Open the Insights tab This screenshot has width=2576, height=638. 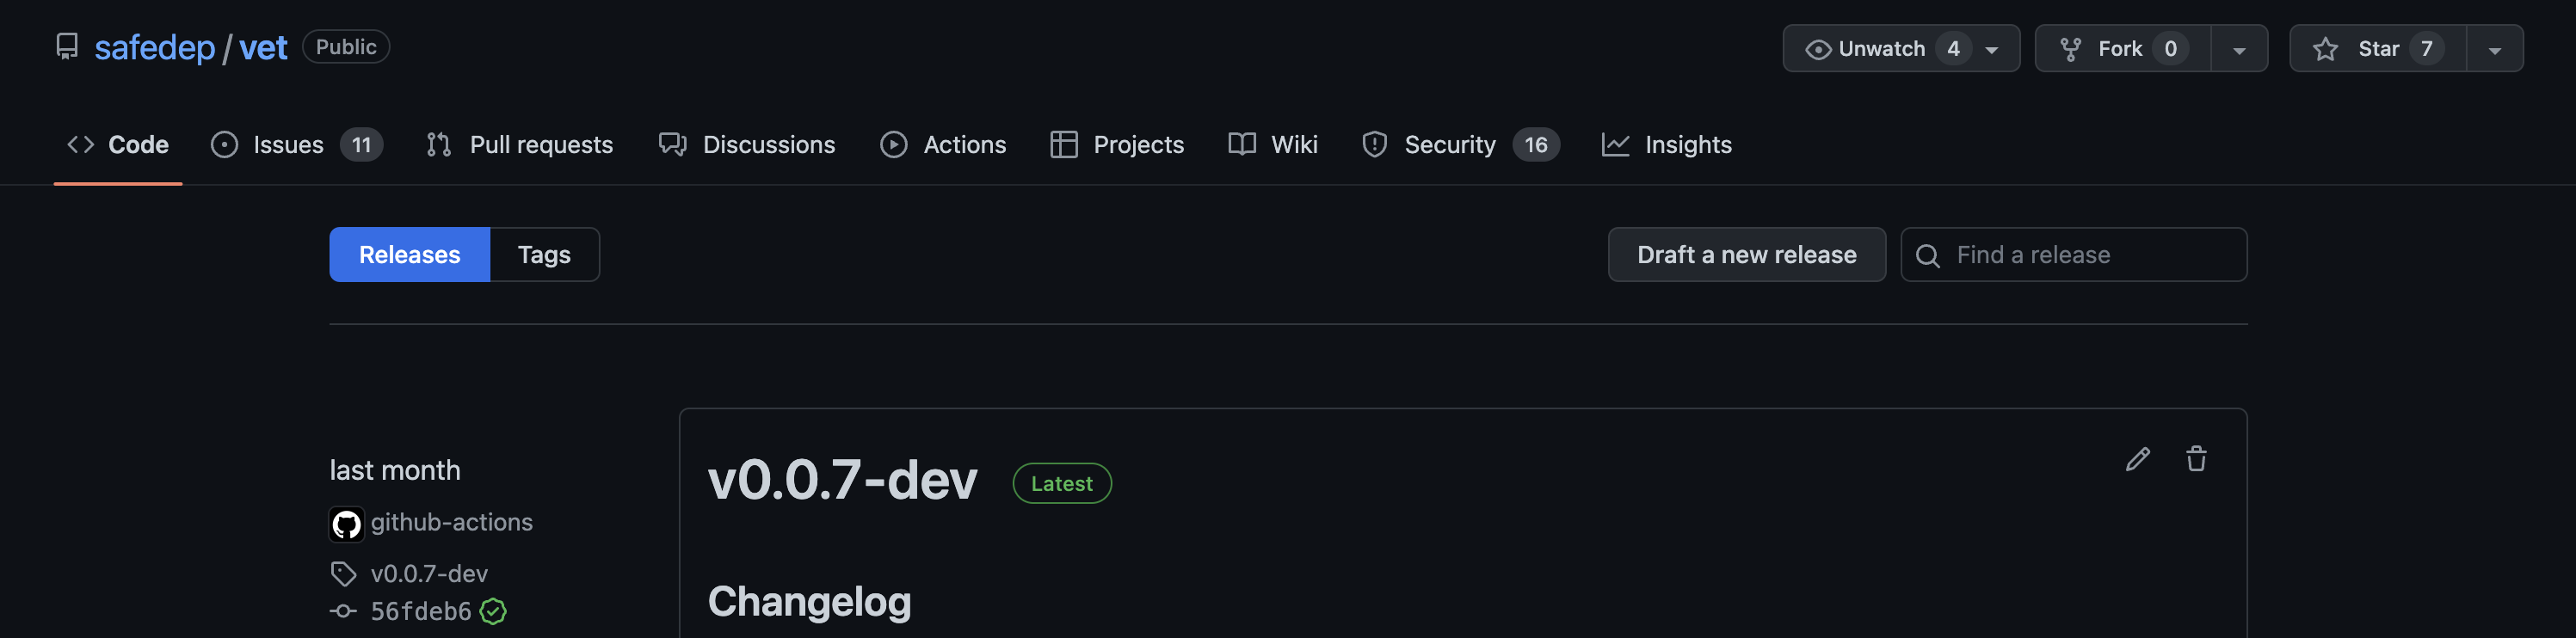pyautogui.click(x=1667, y=144)
